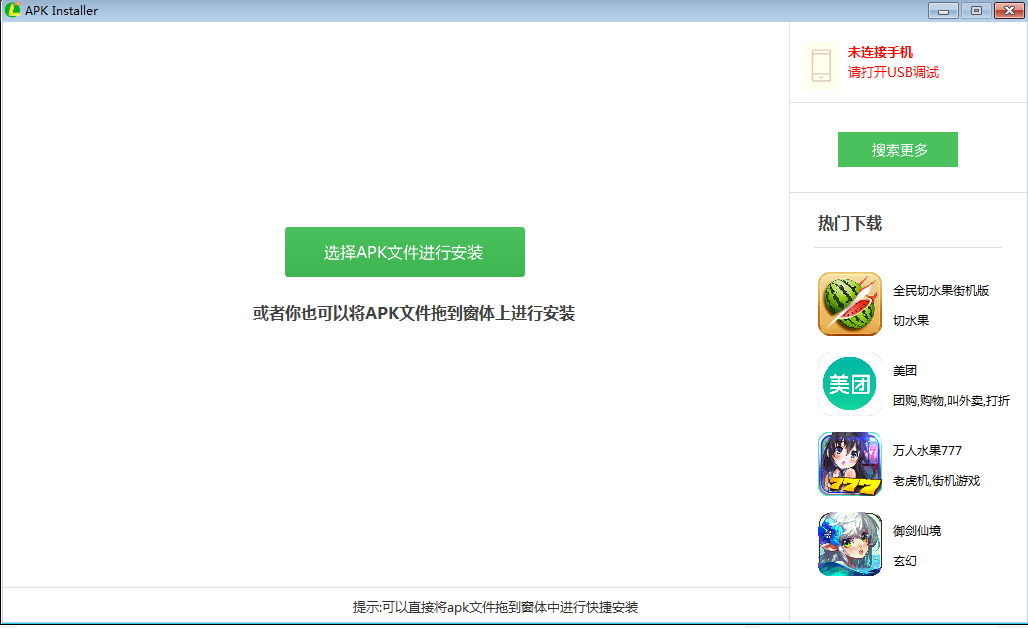The height and width of the screenshot is (628, 1028).
Task: Click the APK Installer logo in title bar
Action: tap(13, 10)
